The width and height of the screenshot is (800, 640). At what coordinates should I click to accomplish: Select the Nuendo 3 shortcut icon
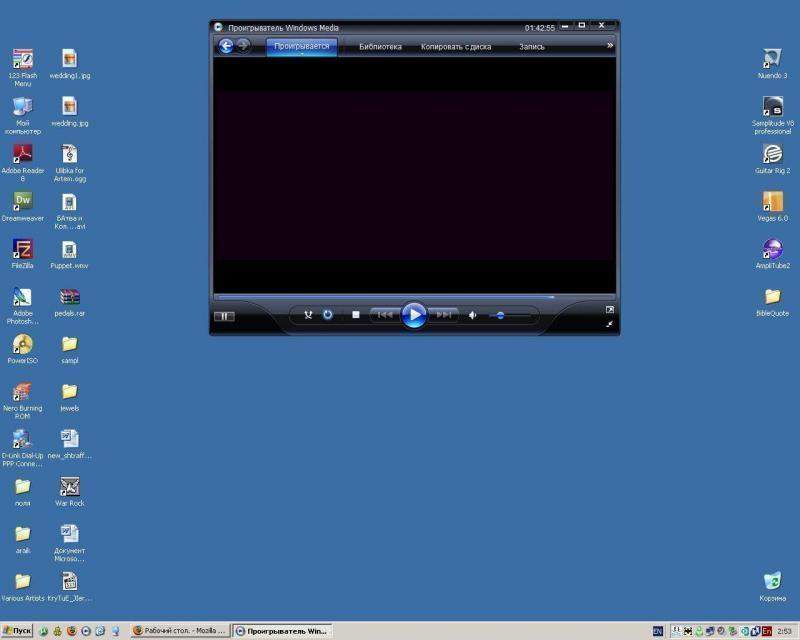pyautogui.click(x=772, y=64)
